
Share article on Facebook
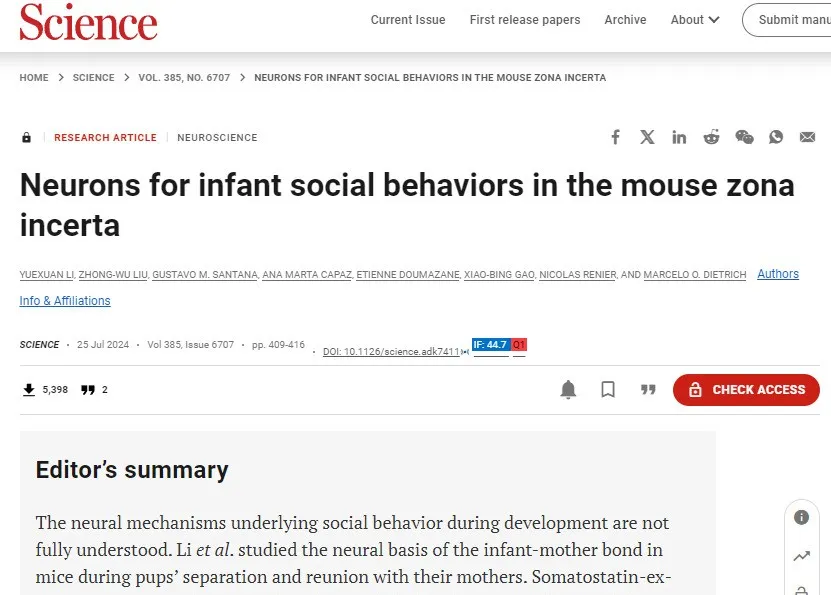click(x=615, y=137)
